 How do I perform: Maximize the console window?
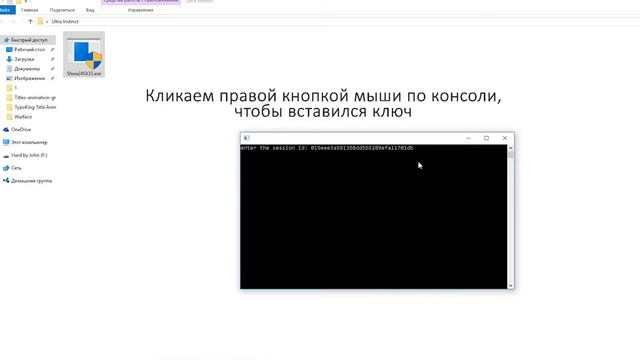click(486, 138)
